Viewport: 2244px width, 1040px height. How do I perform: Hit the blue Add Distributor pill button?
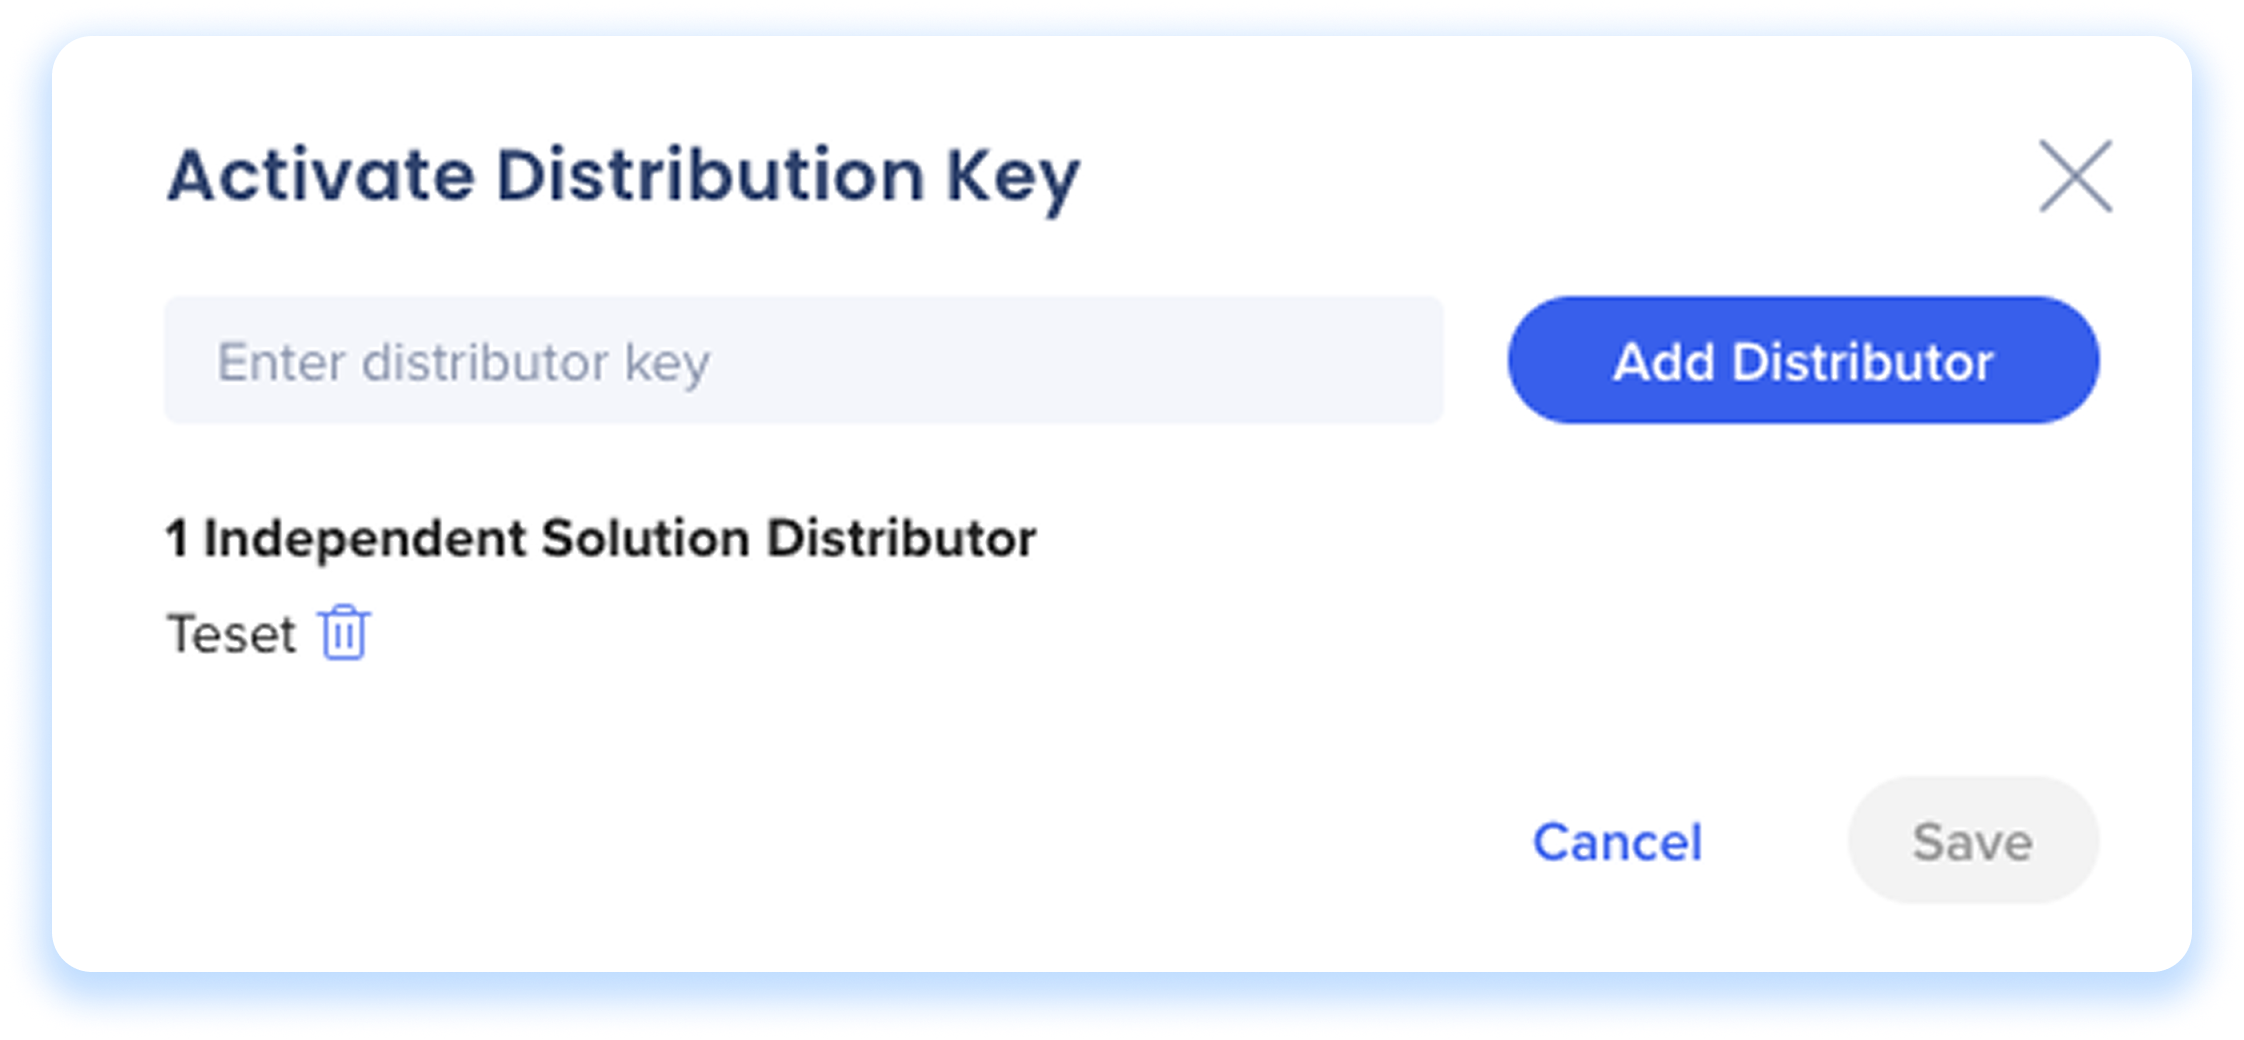pyautogui.click(x=1803, y=360)
